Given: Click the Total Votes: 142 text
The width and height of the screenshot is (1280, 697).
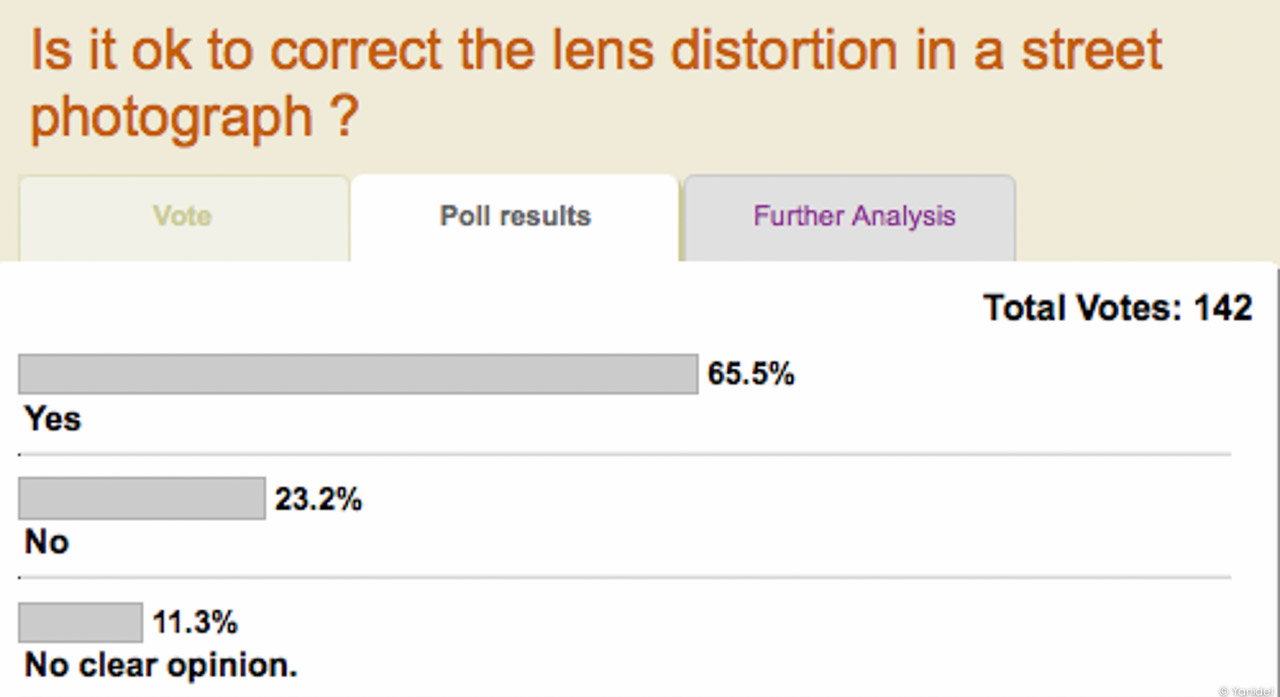Looking at the screenshot, I should (x=1118, y=308).
